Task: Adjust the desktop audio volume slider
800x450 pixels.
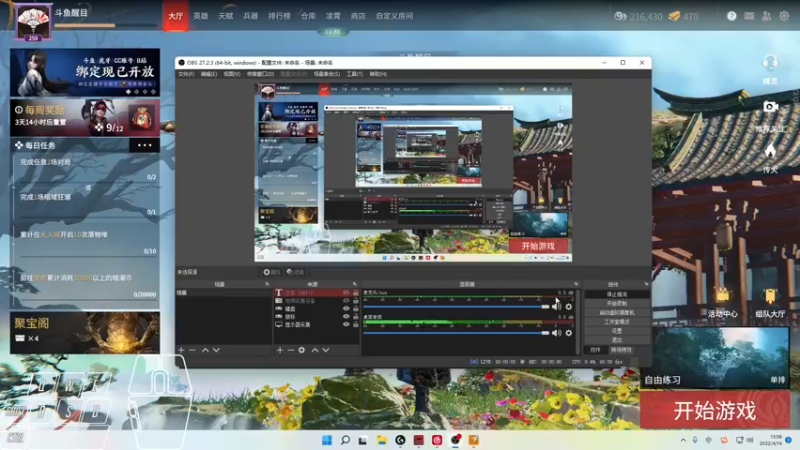Action: 456,333
